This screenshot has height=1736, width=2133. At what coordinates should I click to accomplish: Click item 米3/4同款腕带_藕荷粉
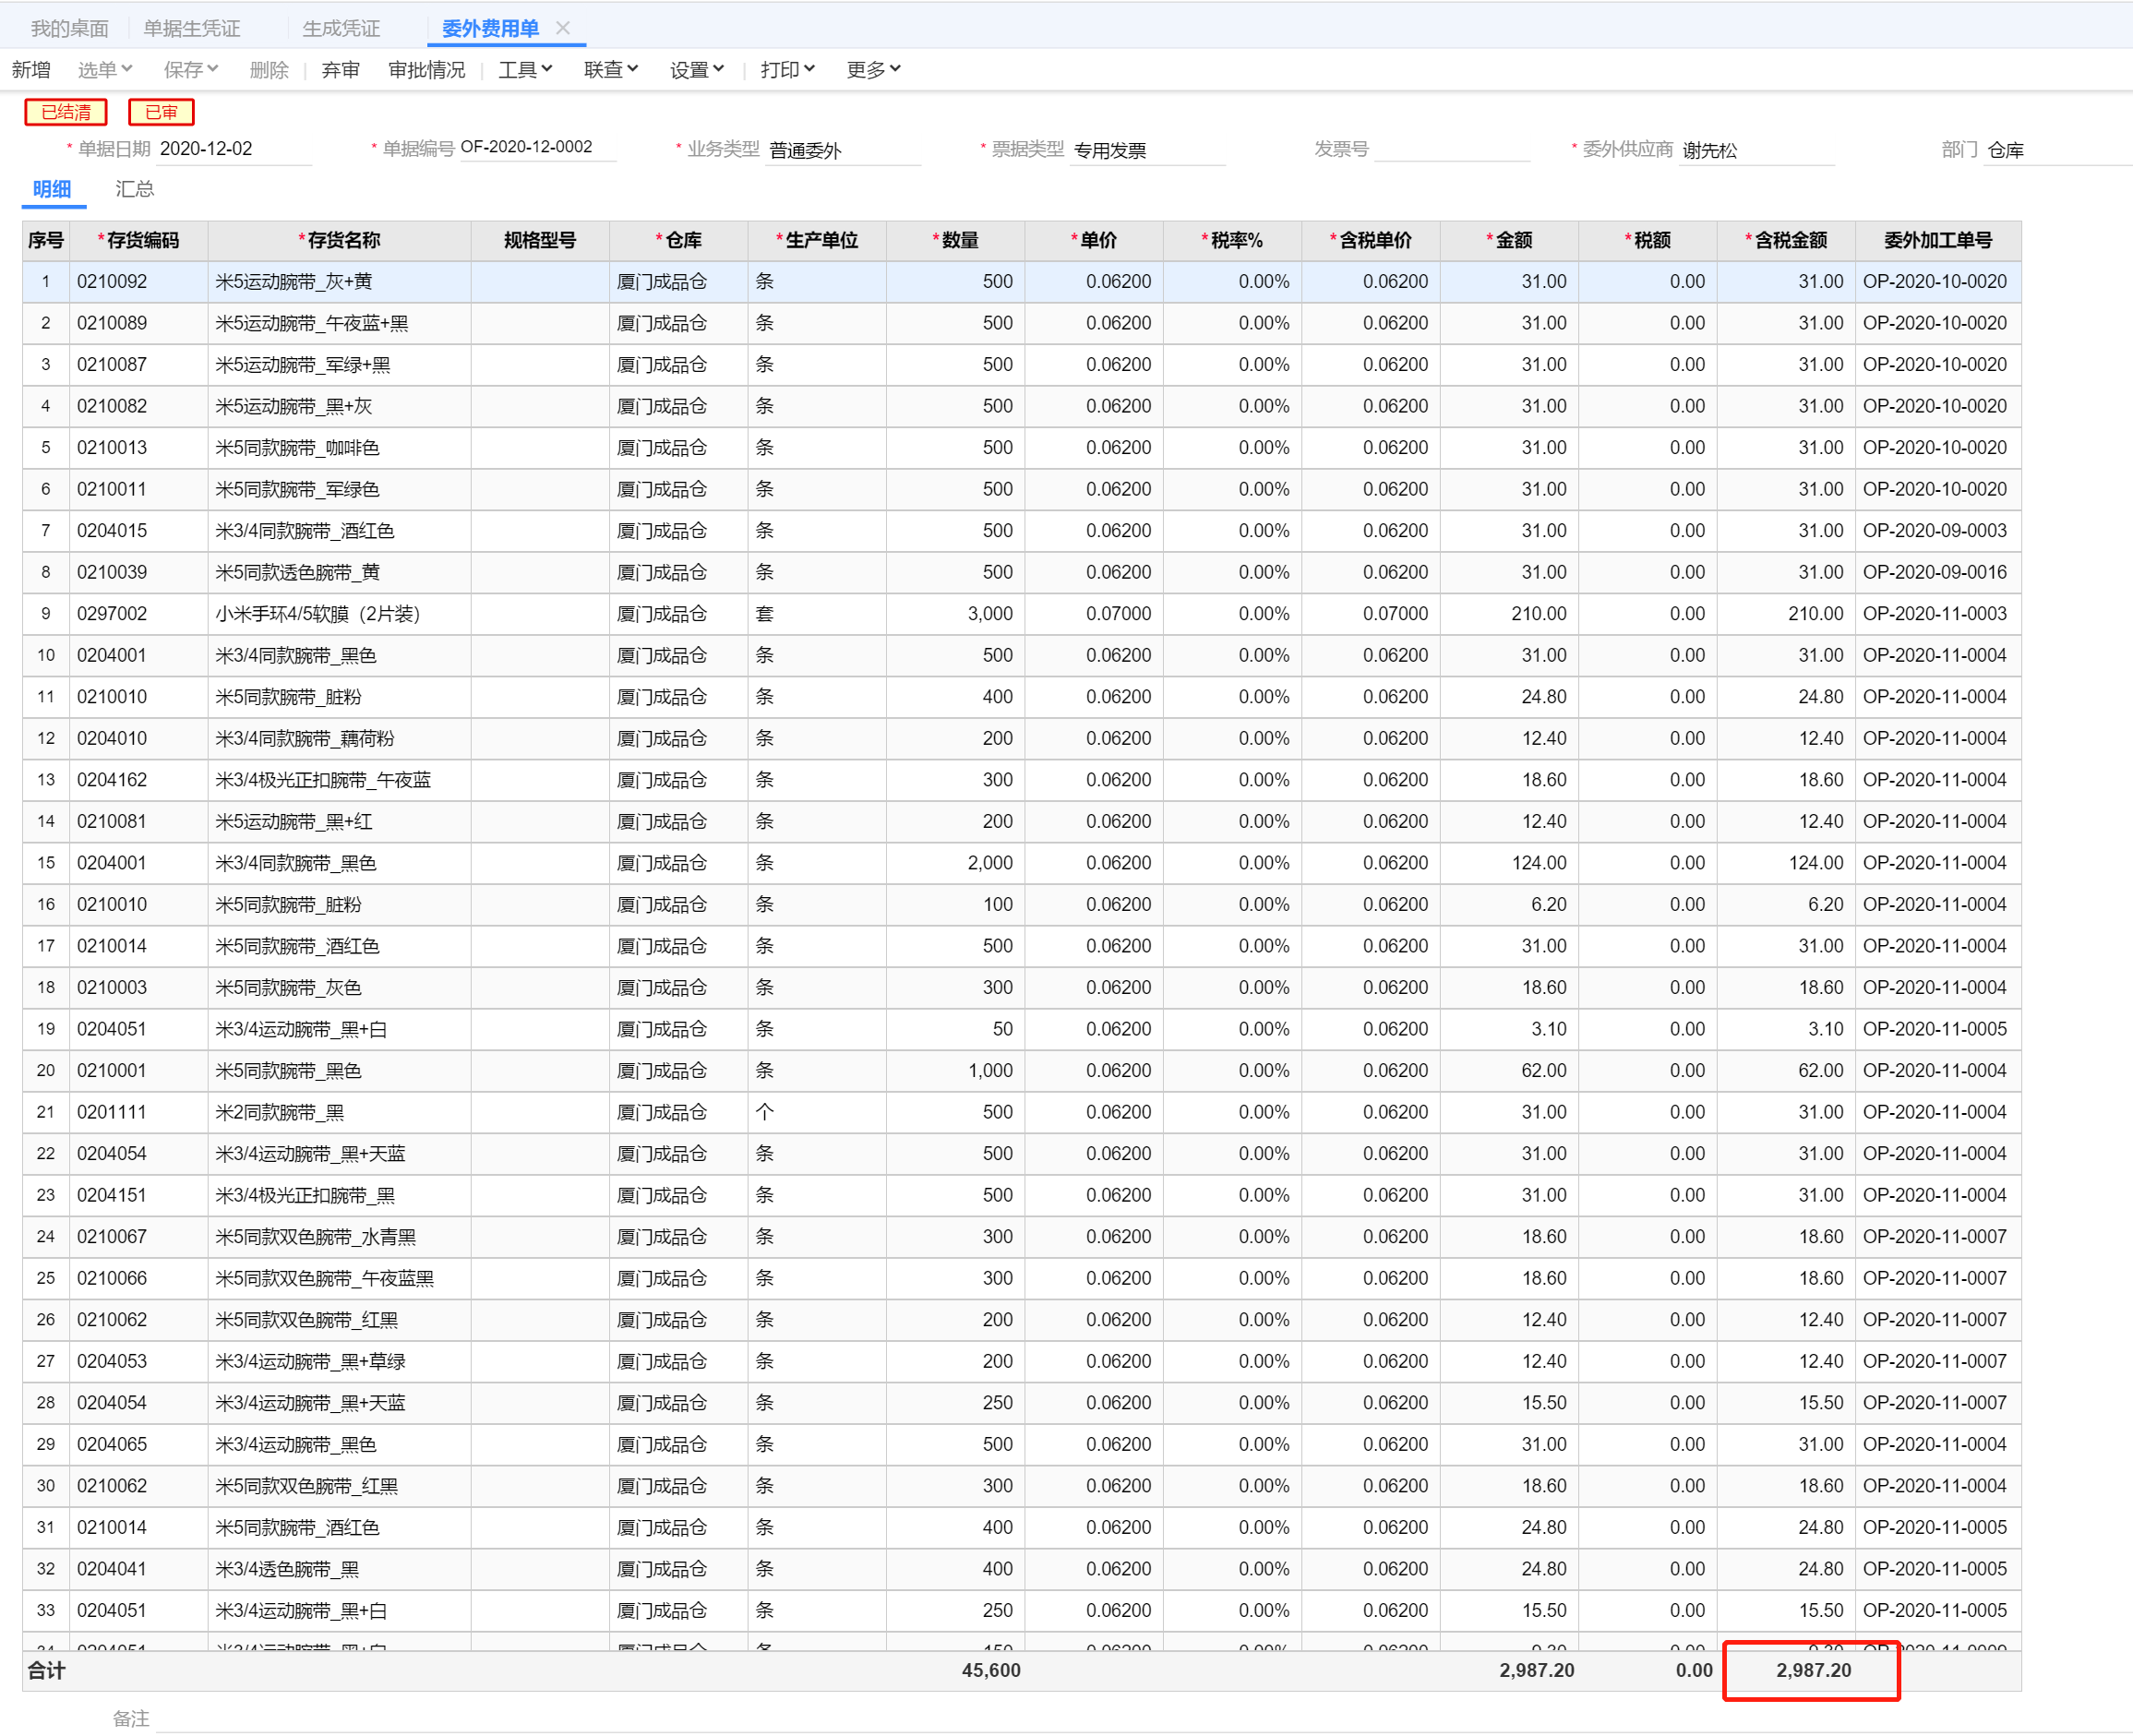coord(305,739)
